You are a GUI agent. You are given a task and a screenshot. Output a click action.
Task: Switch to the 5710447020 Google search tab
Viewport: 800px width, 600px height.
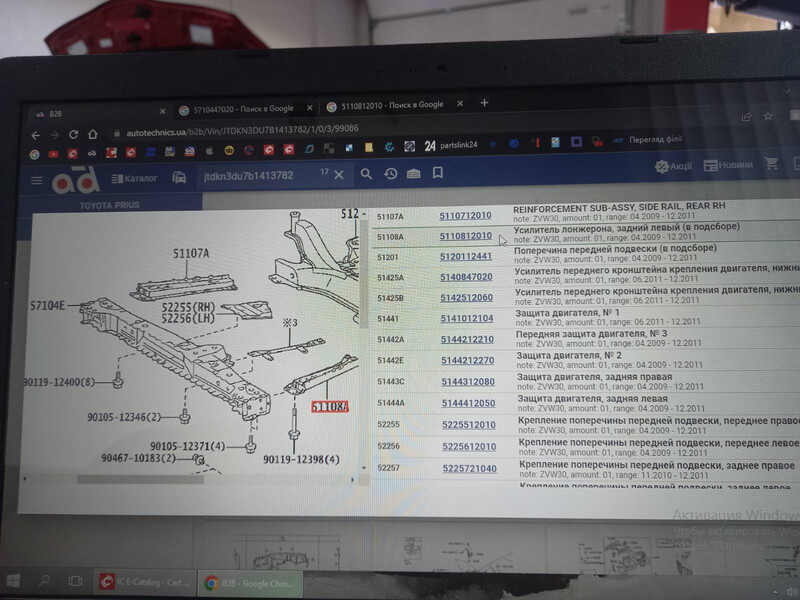click(x=240, y=108)
